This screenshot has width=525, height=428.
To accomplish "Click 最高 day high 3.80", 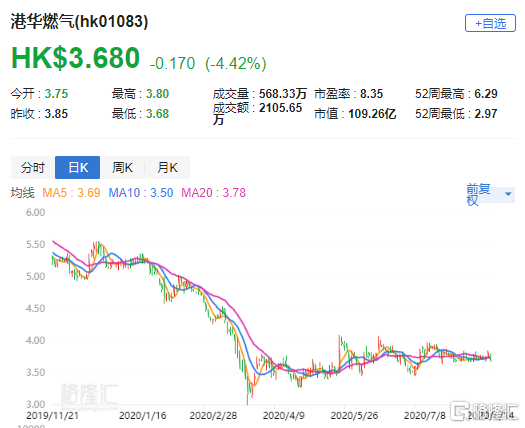I will [140, 94].
